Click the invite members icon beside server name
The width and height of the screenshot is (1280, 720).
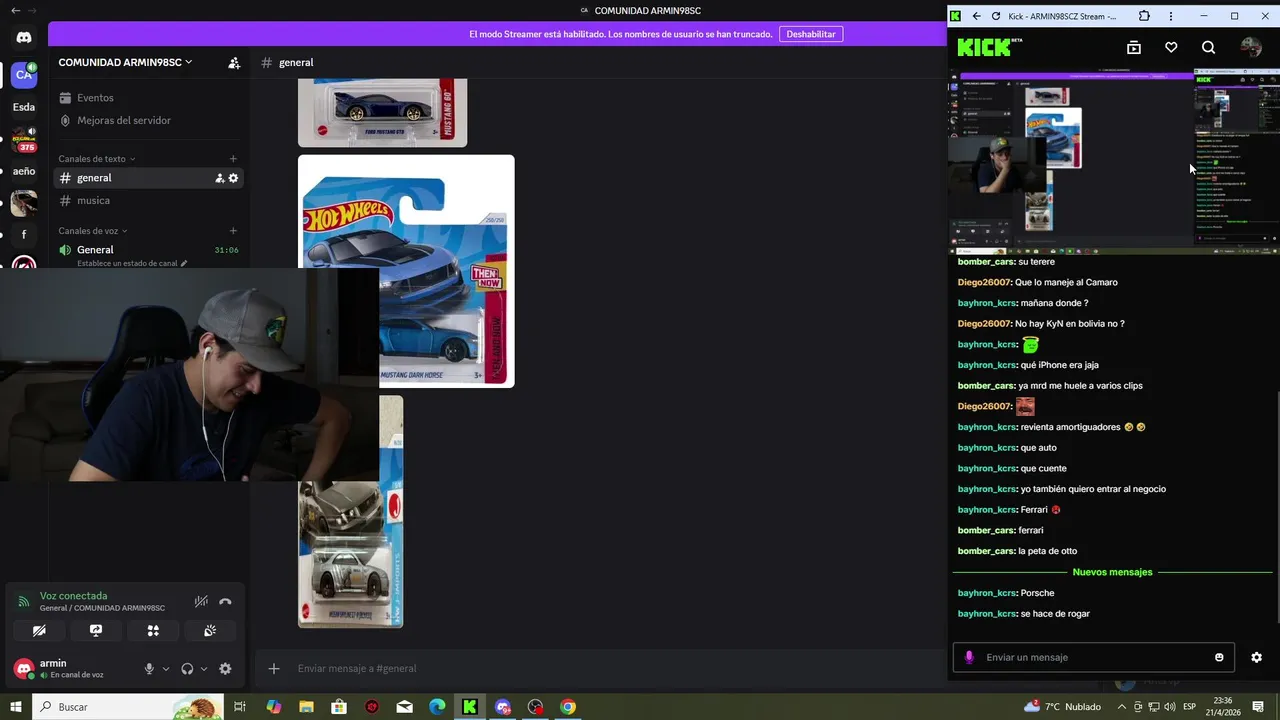pyautogui.click(x=234, y=62)
